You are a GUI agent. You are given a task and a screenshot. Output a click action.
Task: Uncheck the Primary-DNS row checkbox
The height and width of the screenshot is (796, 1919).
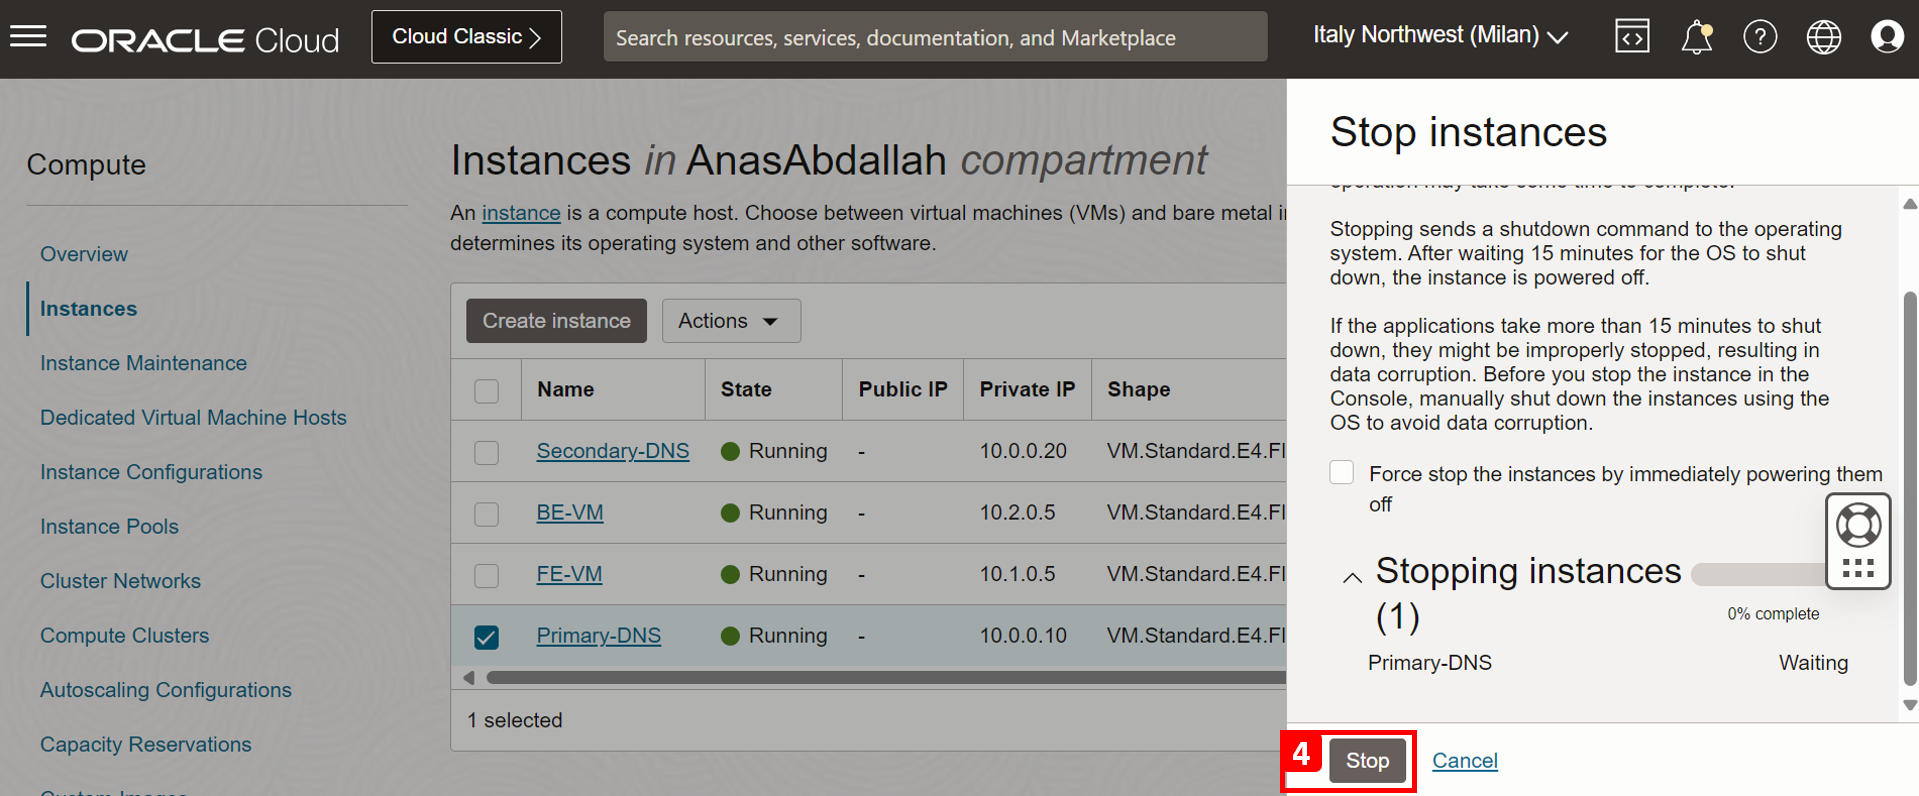[x=487, y=637]
